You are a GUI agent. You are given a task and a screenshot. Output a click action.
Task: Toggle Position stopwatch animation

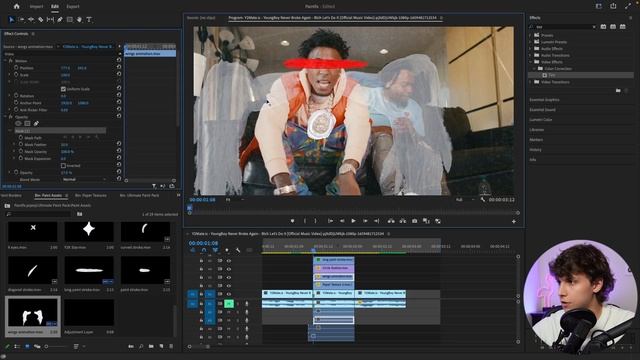[x=16, y=68]
